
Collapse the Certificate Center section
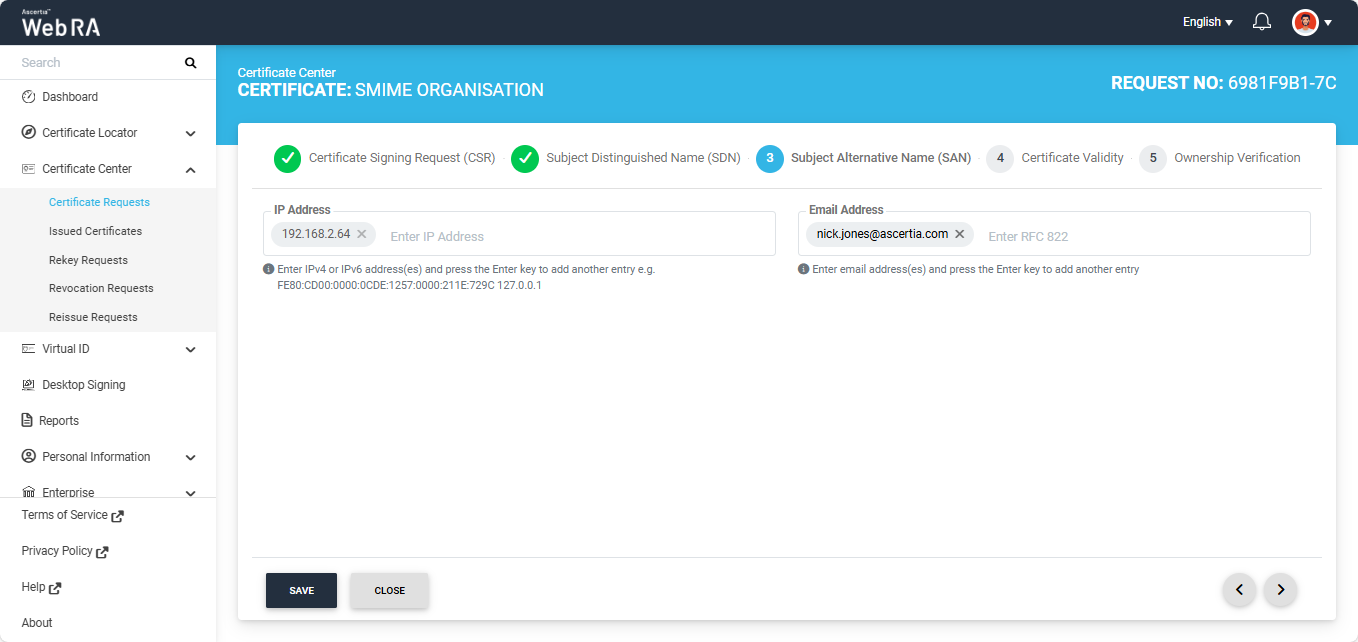[x=190, y=169]
